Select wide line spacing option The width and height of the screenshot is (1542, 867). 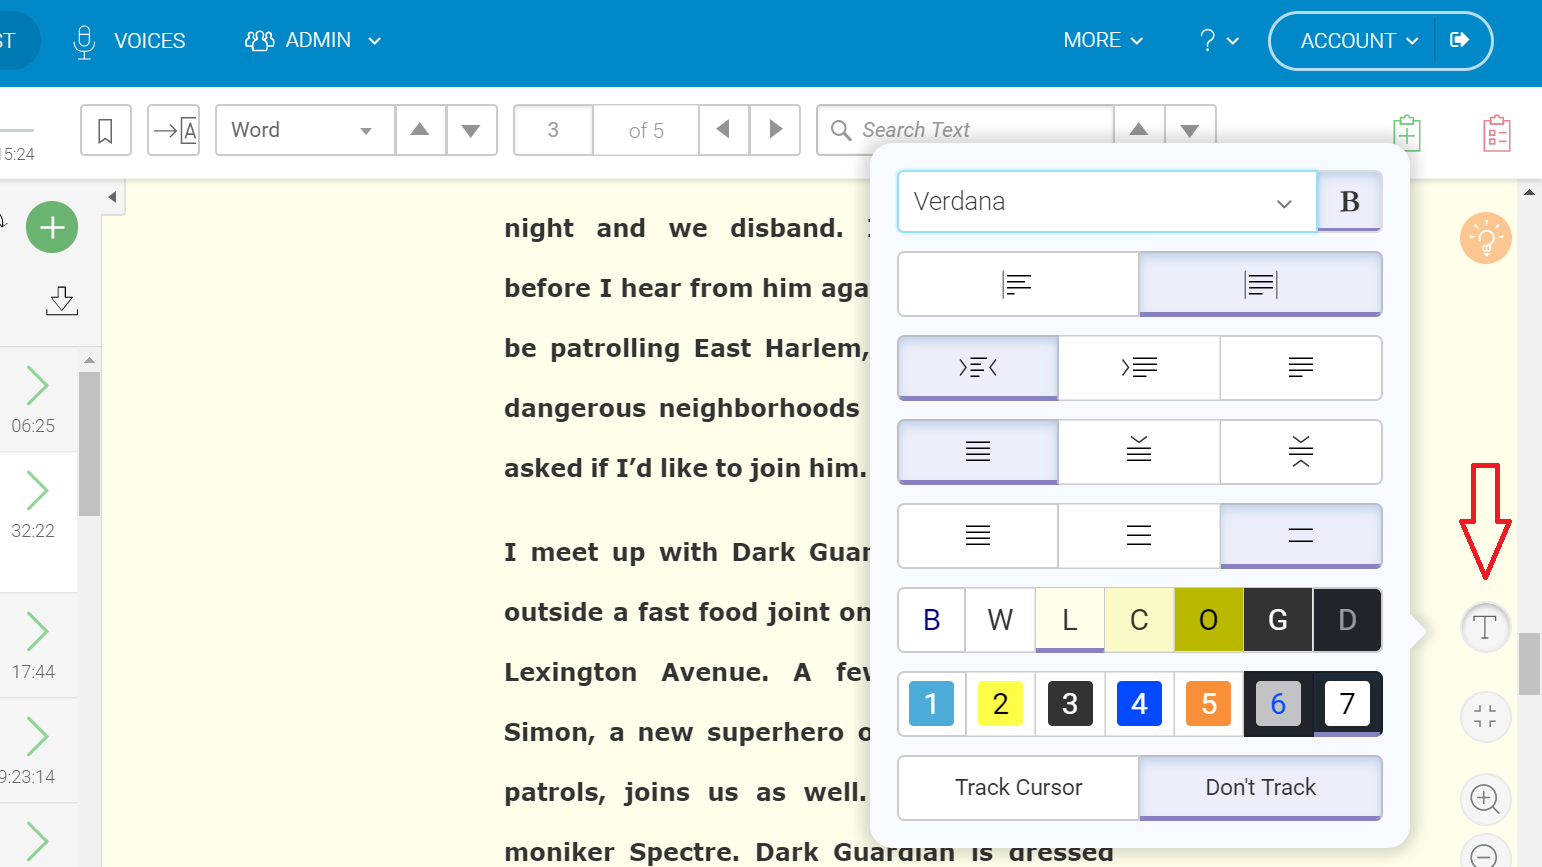pos(1301,536)
